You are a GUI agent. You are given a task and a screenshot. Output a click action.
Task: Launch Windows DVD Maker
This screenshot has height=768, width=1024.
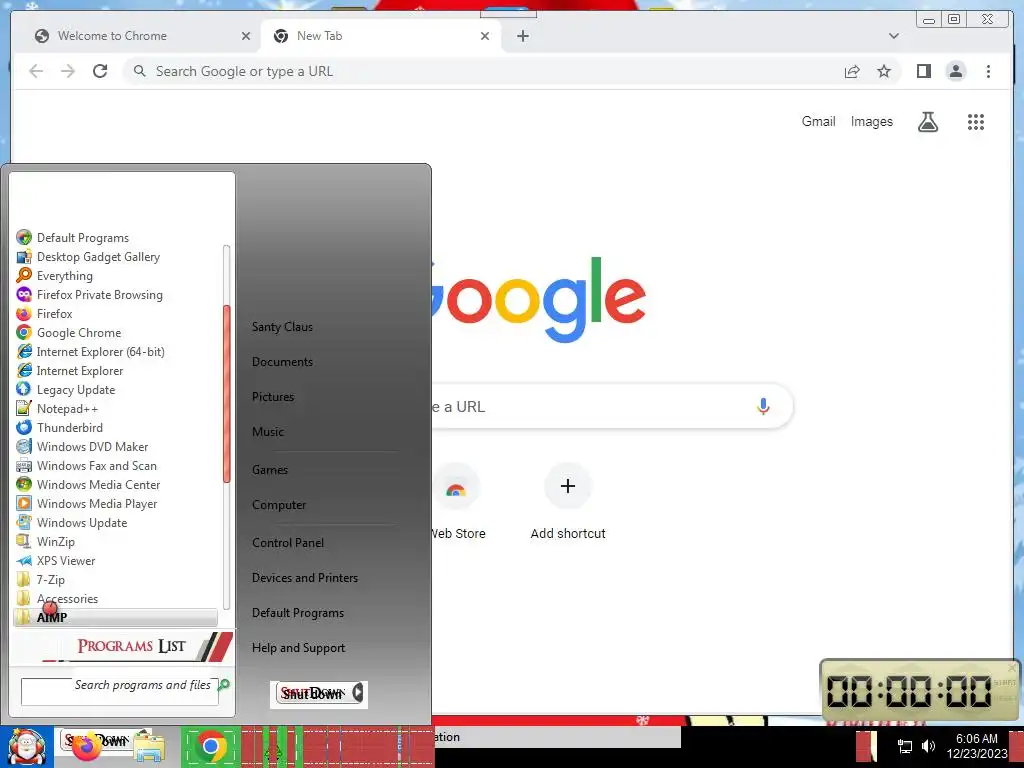click(82, 446)
